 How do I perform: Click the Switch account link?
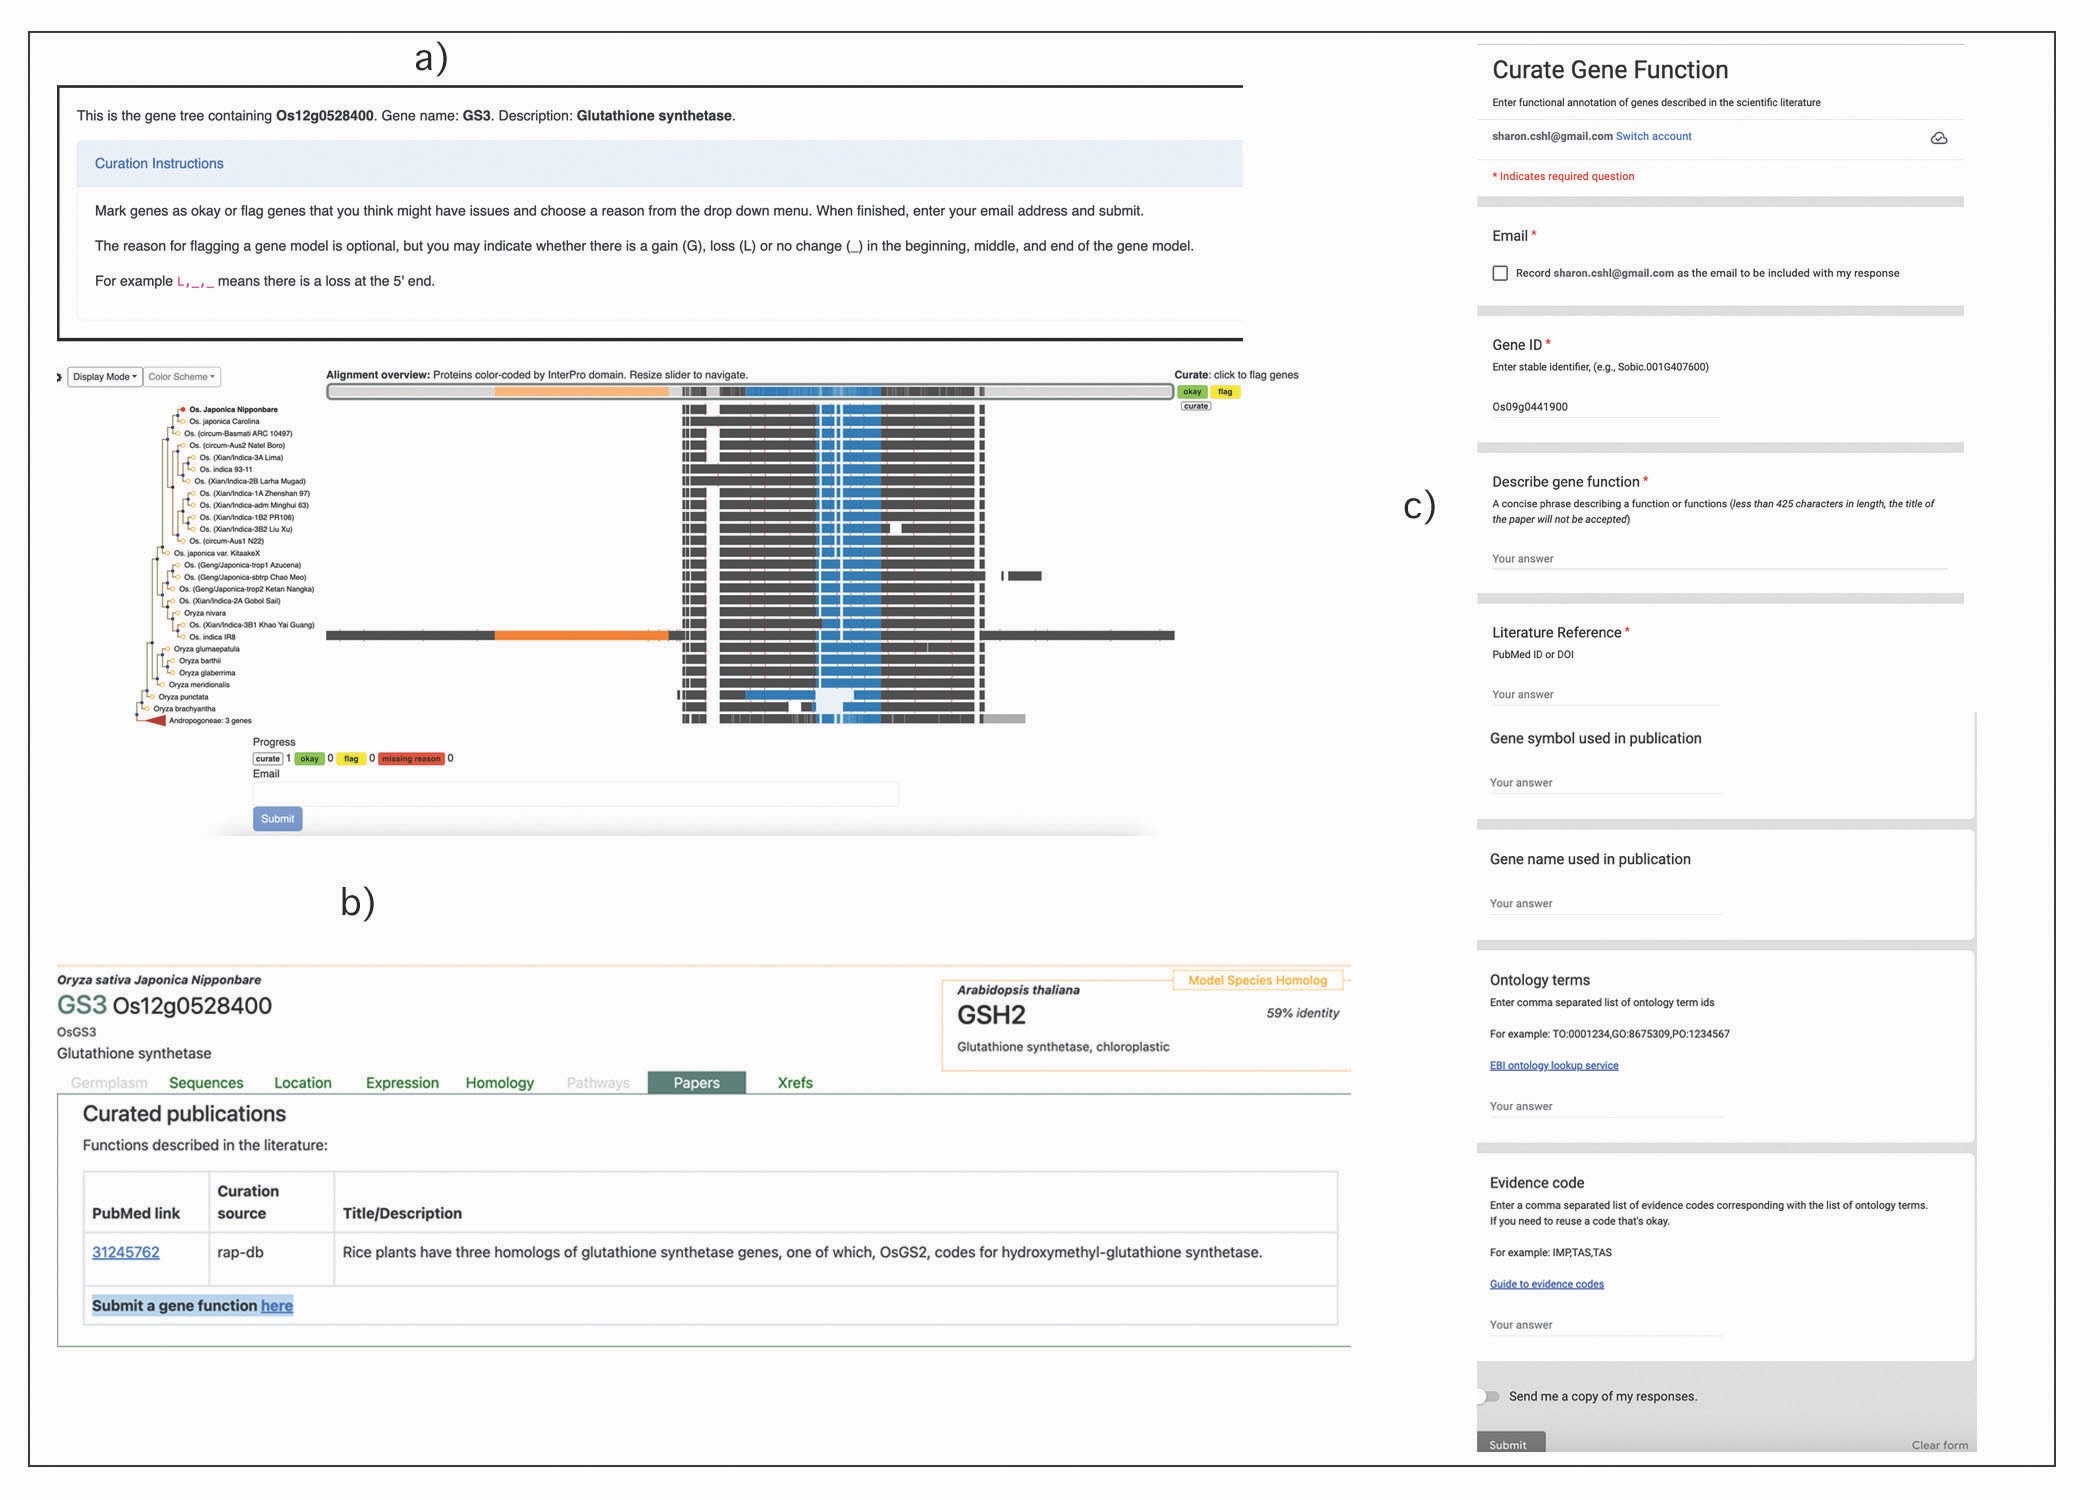(x=1653, y=136)
